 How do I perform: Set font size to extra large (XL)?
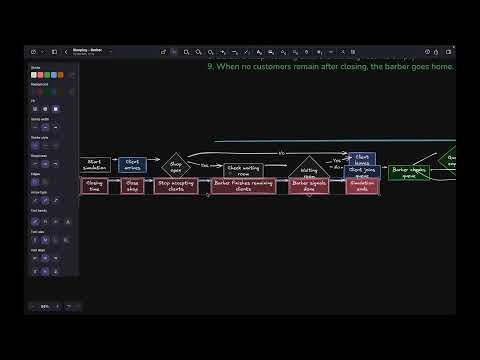click(x=67, y=240)
